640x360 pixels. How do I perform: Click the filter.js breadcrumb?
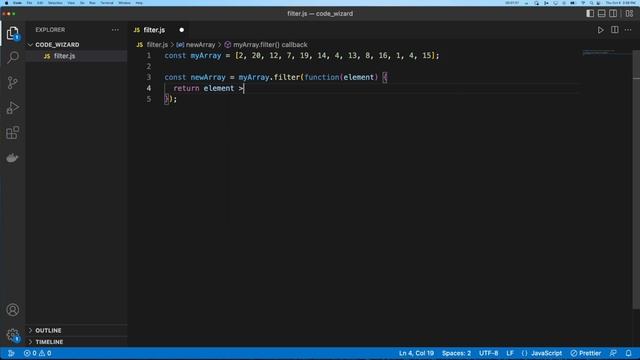pos(157,44)
